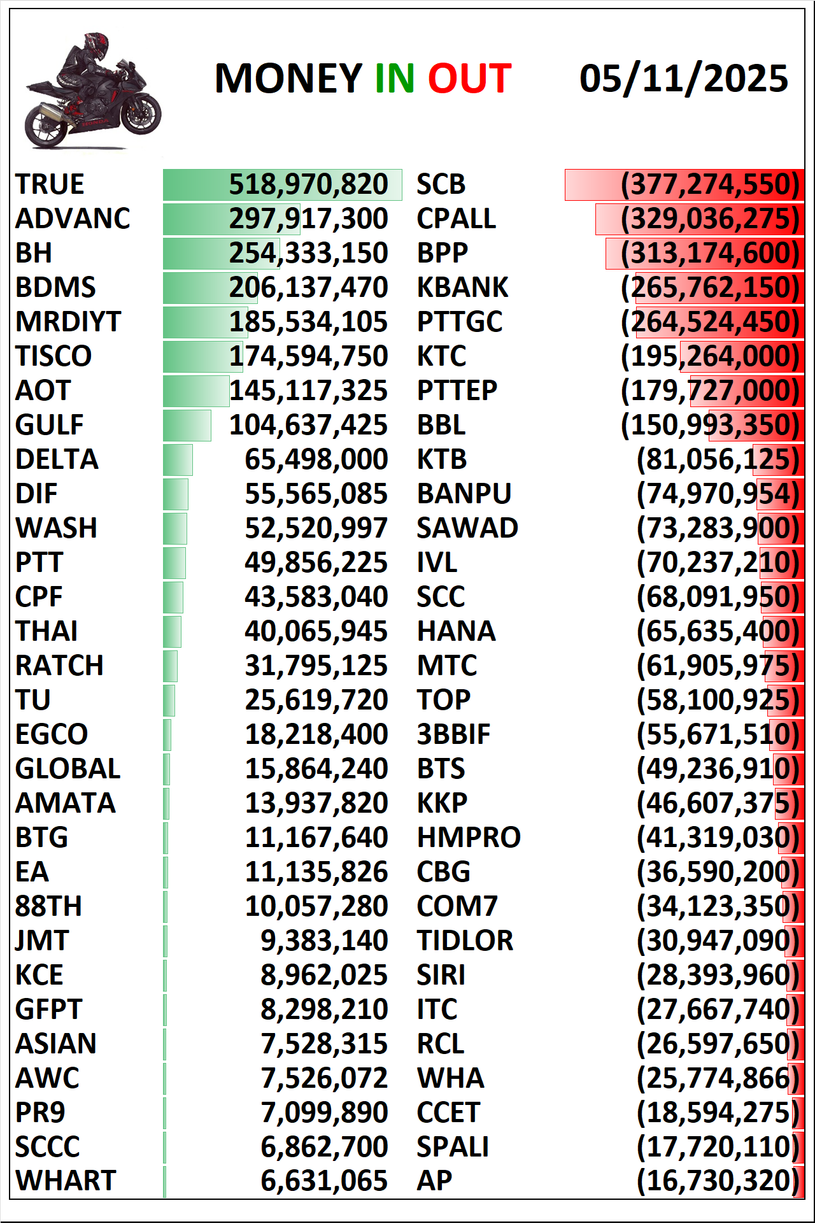This screenshot has width=815, height=1223.
Task: Click the TIDLOR ticker label
Action: (x=465, y=941)
